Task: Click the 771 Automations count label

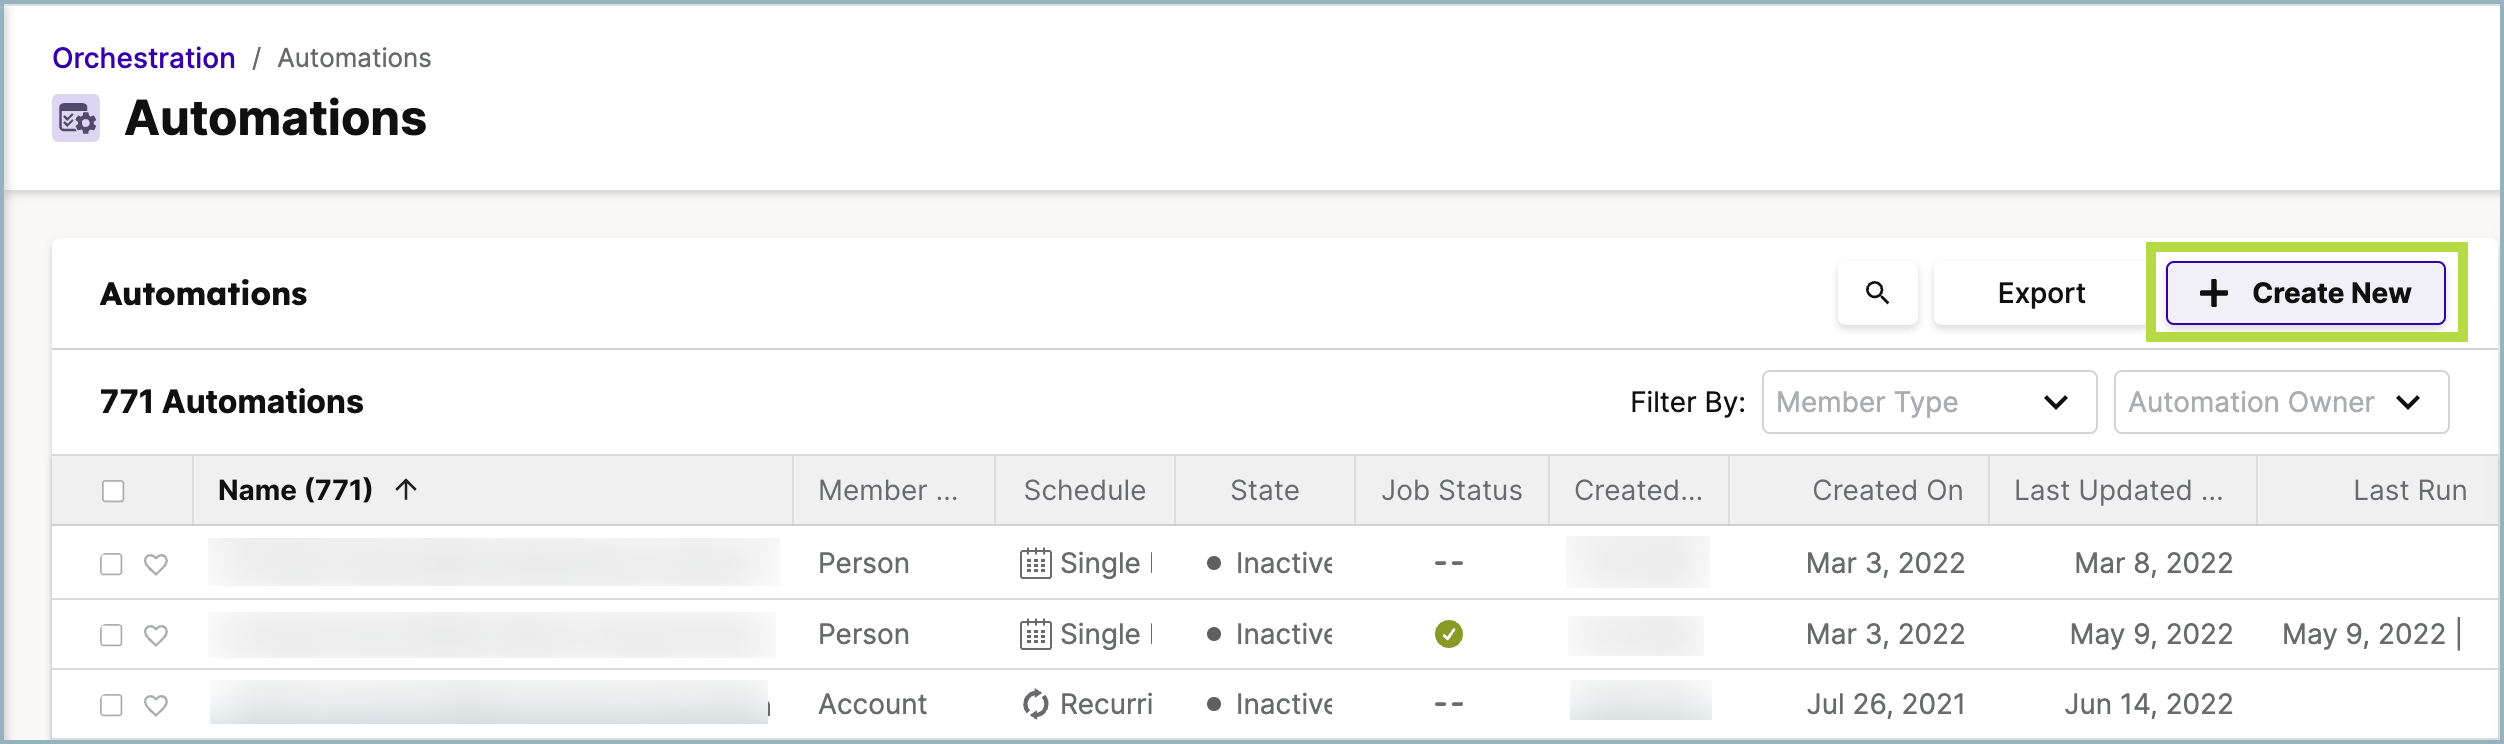Action: 231,401
